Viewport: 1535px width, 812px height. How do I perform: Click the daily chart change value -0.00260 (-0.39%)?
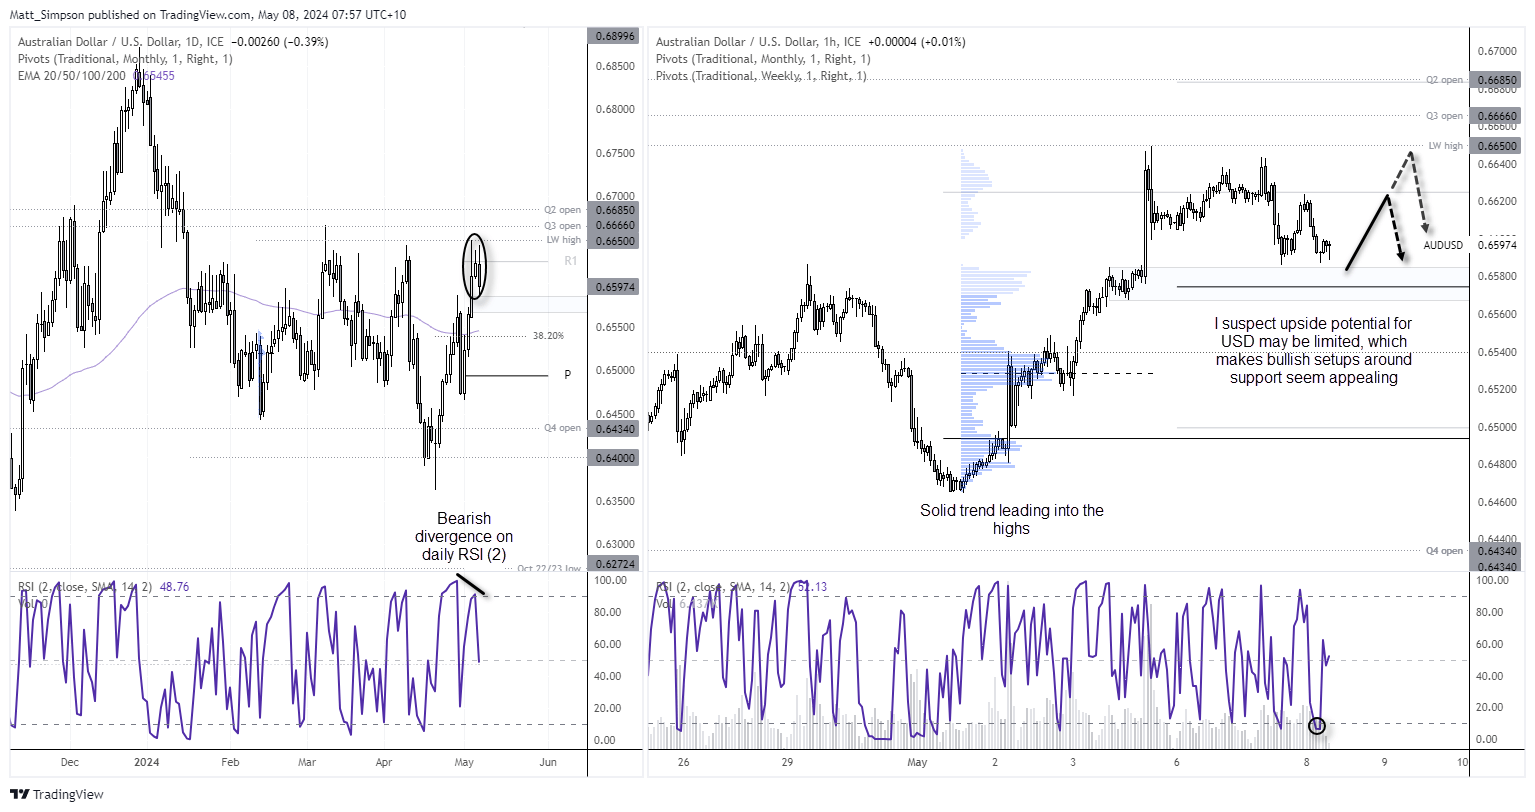pos(280,42)
